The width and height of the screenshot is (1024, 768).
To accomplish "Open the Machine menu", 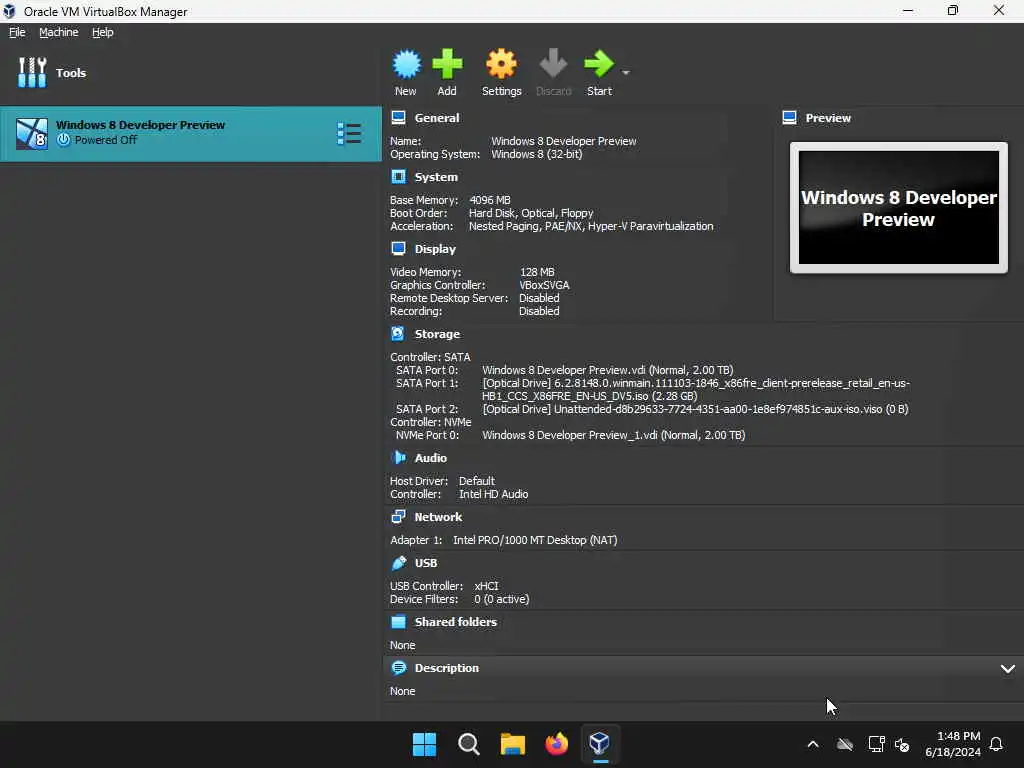I will click(x=58, y=32).
